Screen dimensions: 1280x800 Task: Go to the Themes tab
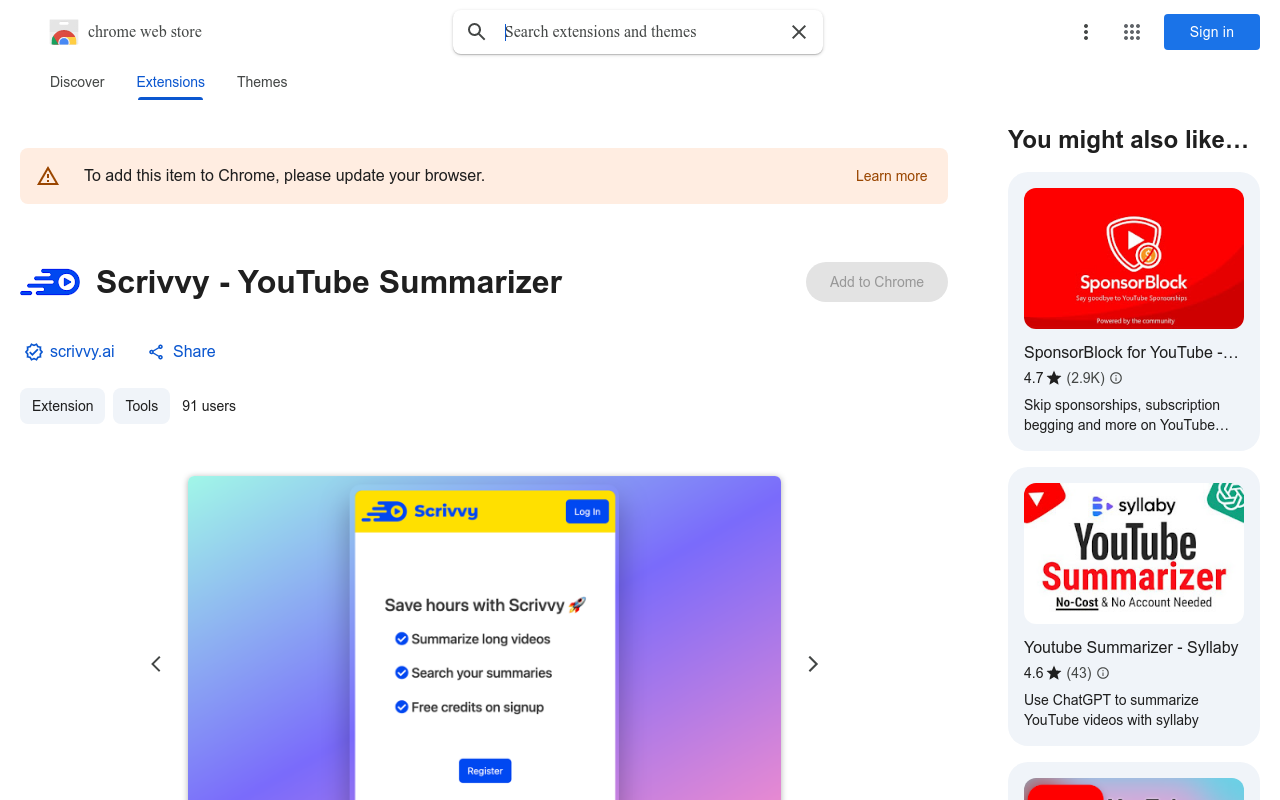click(262, 82)
